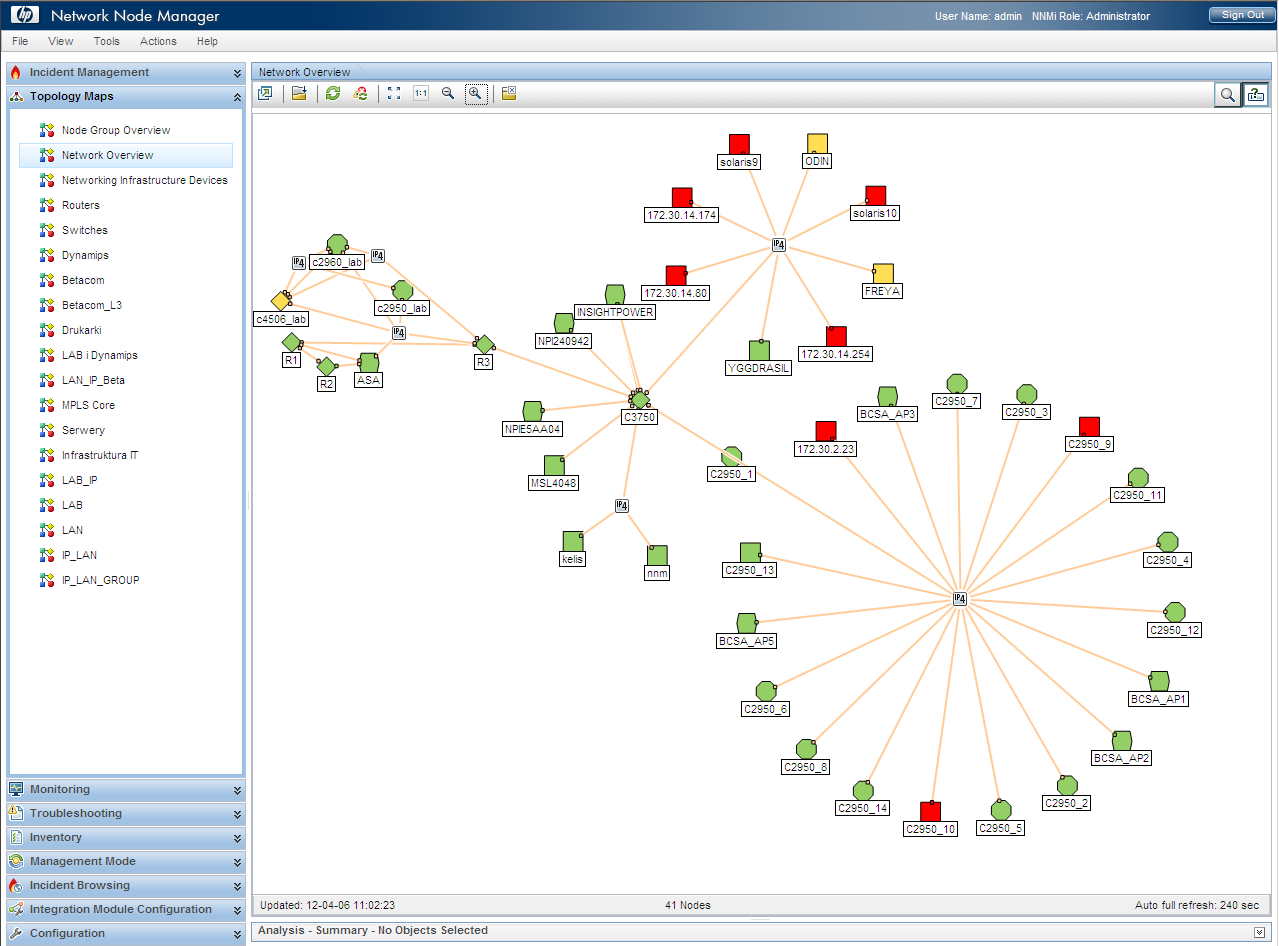Select the Network Overview tab
This screenshot has height=946, width=1279.
(x=305, y=72)
